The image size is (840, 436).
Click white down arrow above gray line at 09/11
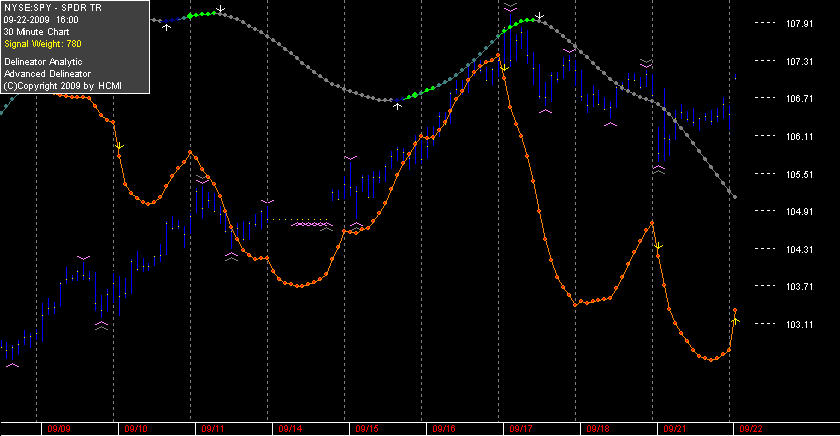220,9
